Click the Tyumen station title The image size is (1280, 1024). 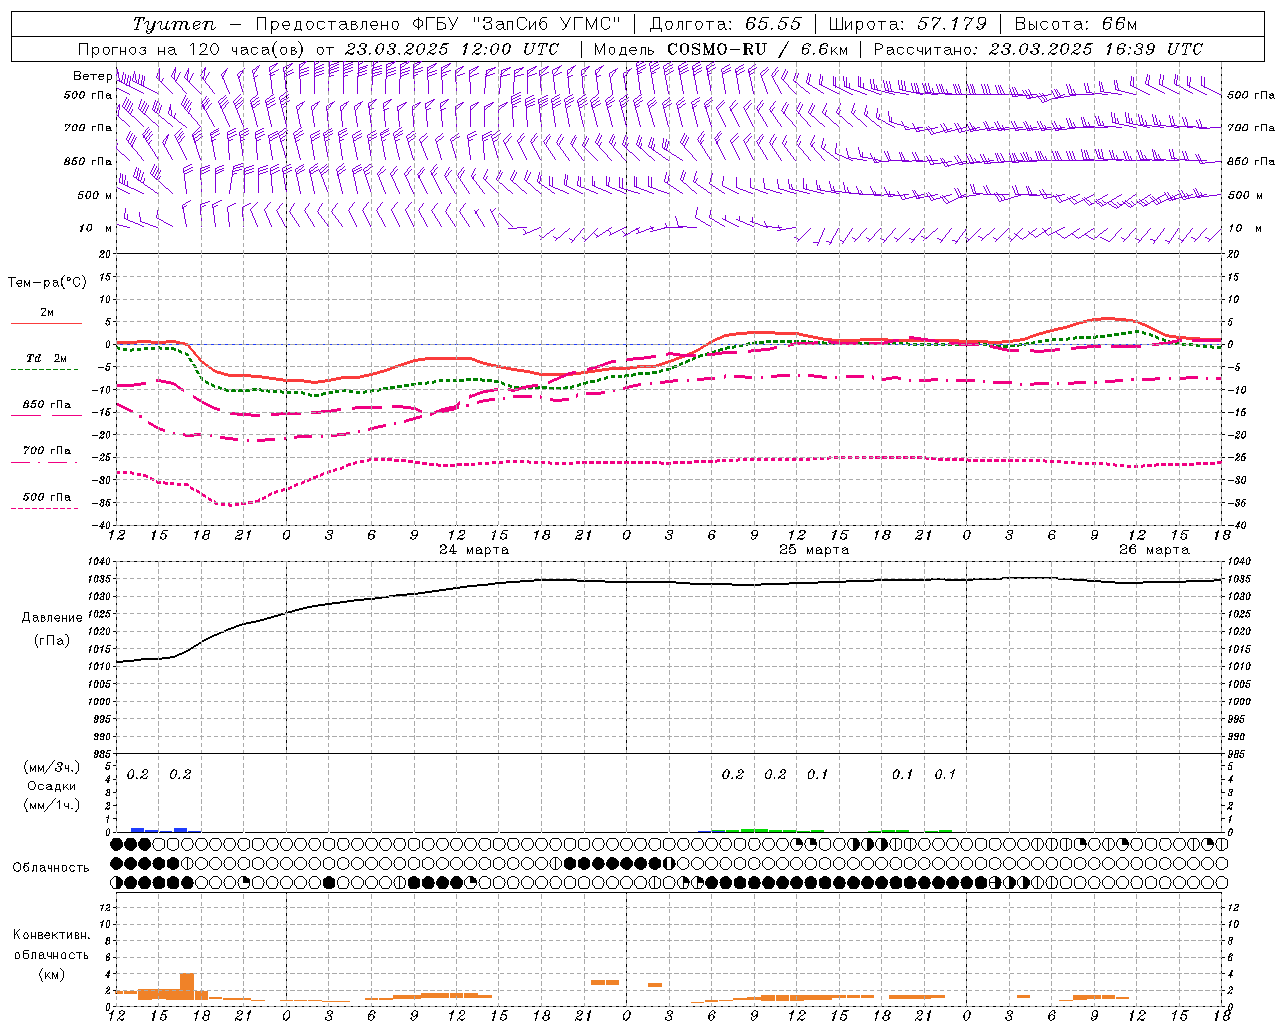click(175, 24)
